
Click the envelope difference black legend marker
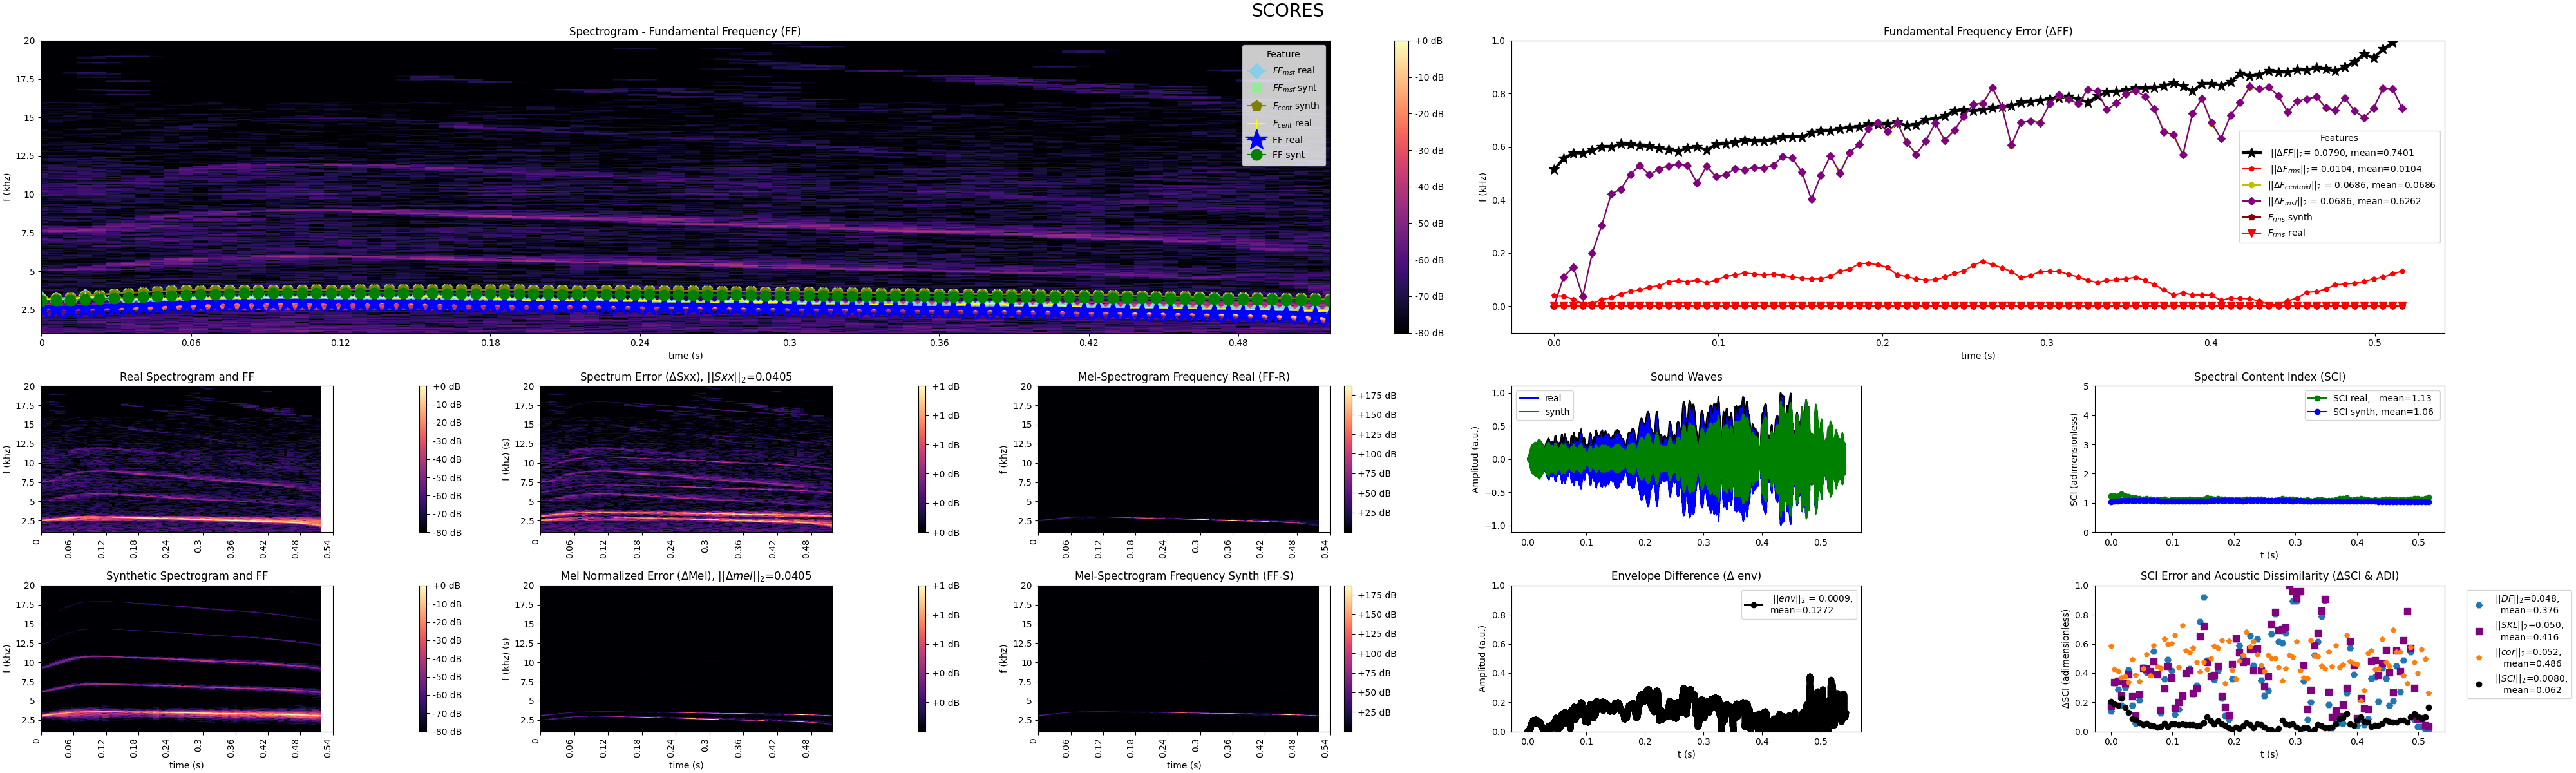coord(1754,604)
